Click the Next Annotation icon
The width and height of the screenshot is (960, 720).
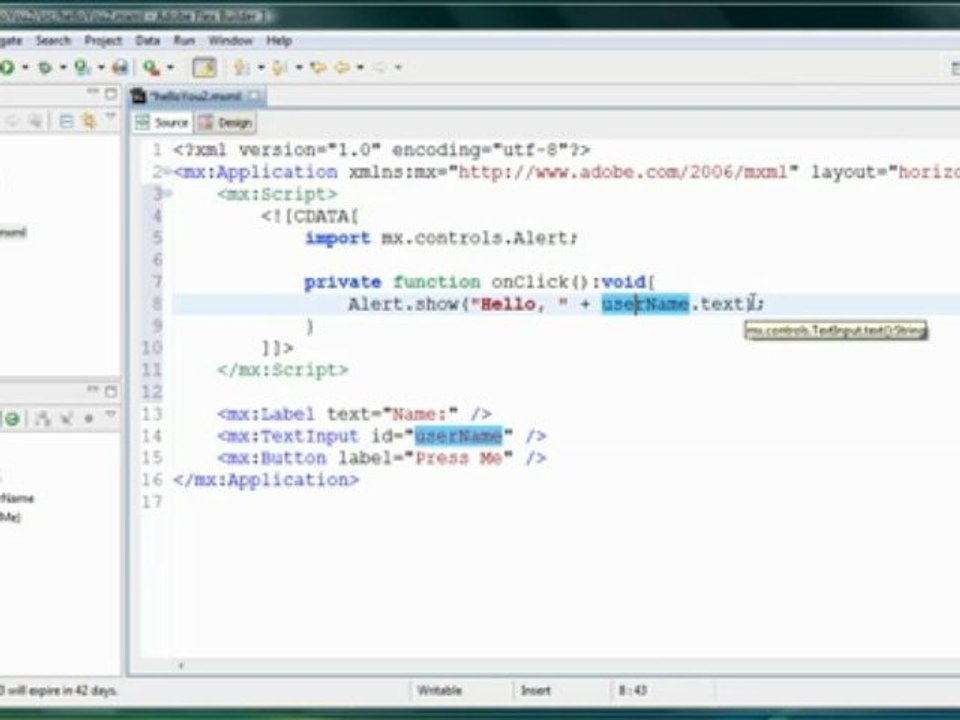coord(242,67)
